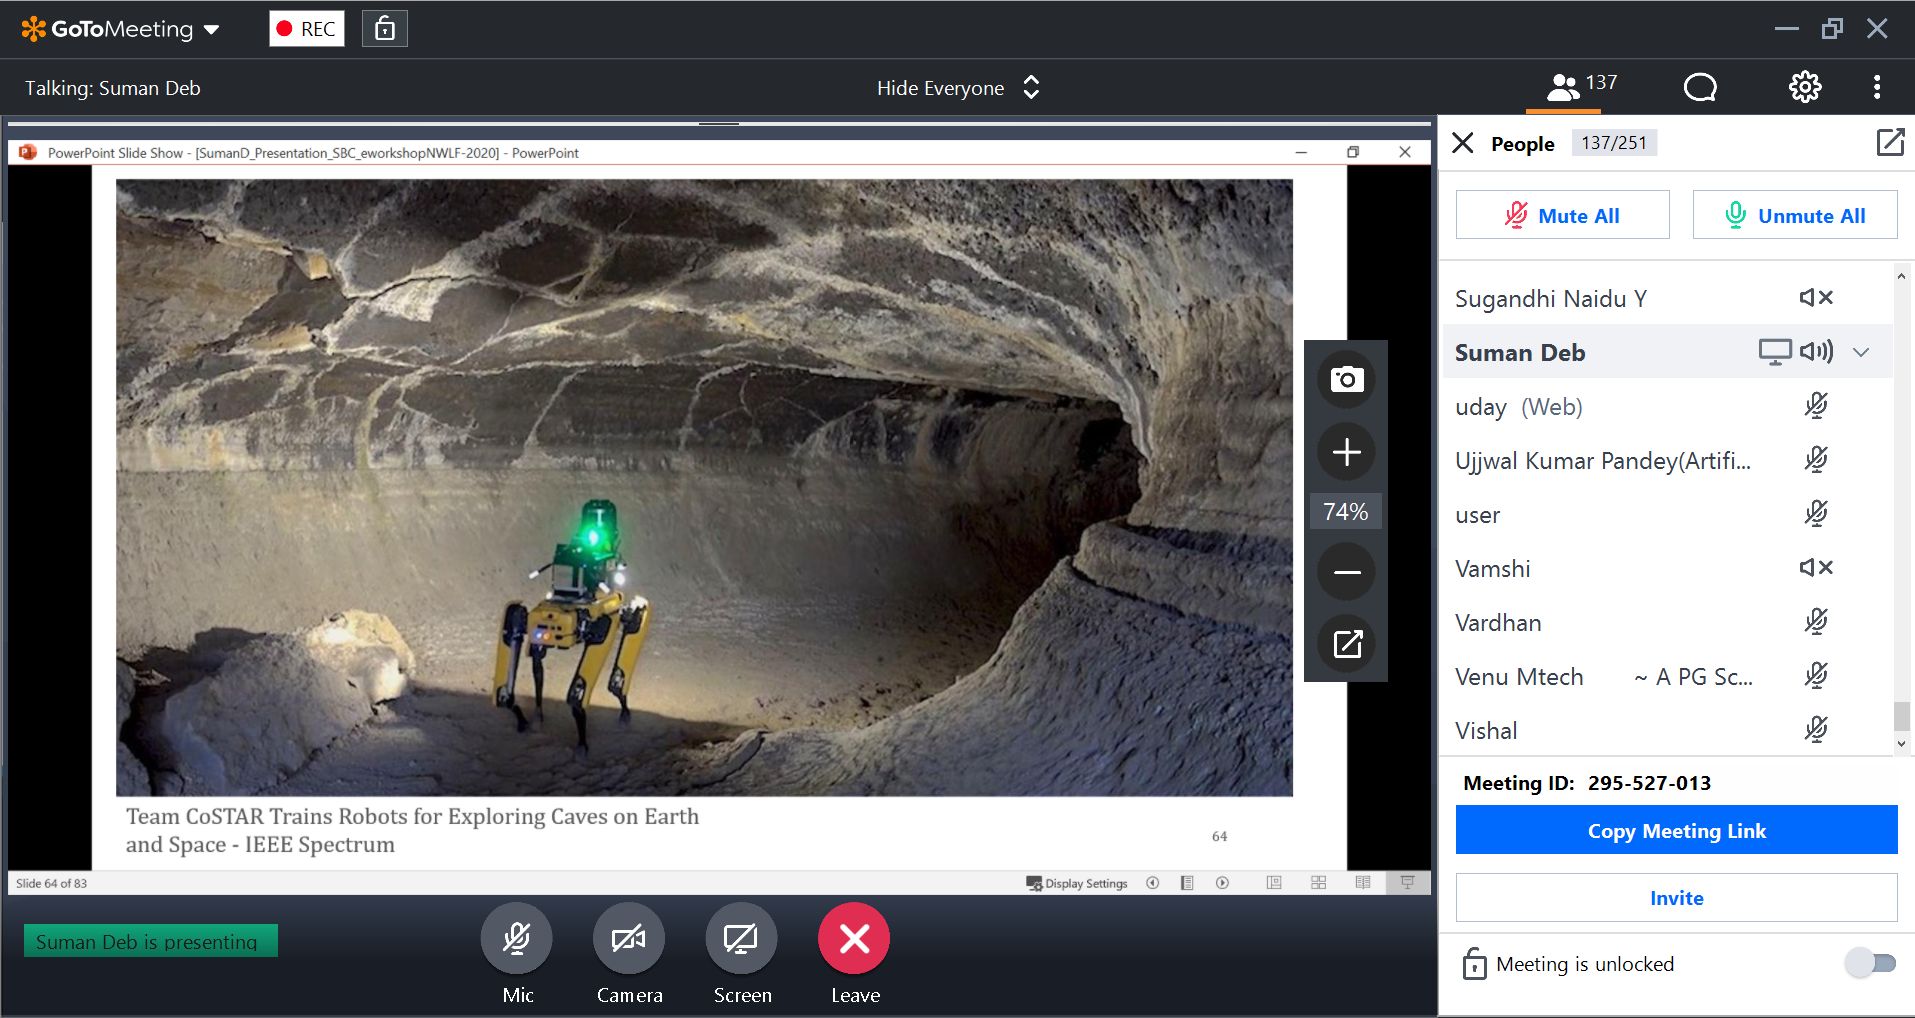The height and width of the screenshot is (1018, 1915).
Task: Unmute your microphone with Mic button
Action: tap(516, 939)
